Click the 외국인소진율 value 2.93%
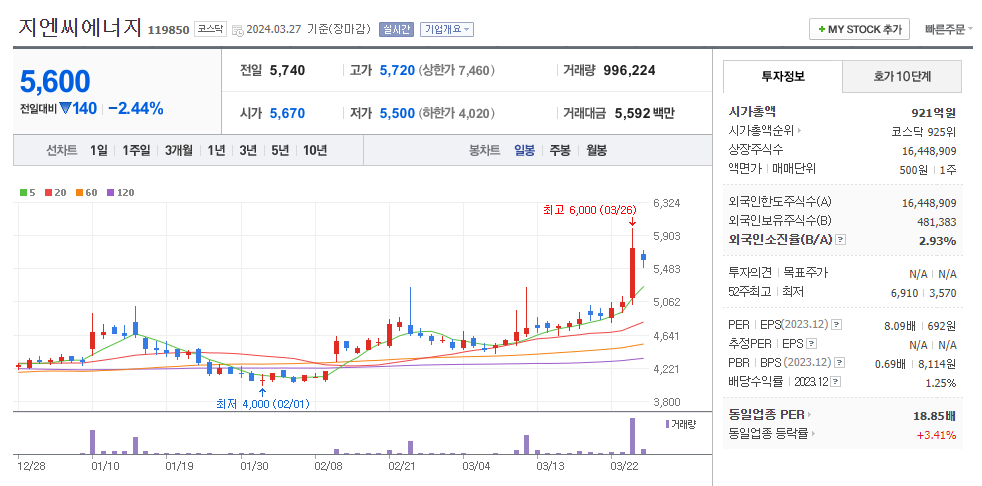 point(938,240)
